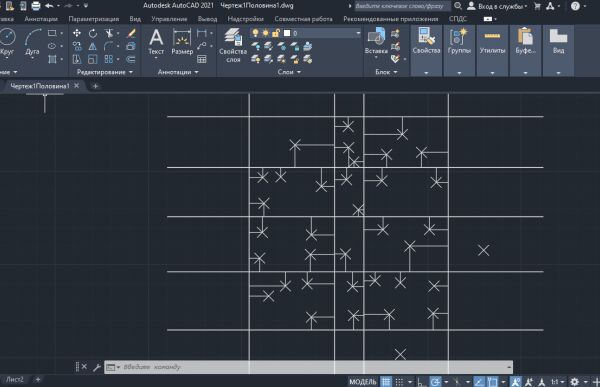Expand the Редактирование panel
This screenshot has height=387, width=600.
104,72
